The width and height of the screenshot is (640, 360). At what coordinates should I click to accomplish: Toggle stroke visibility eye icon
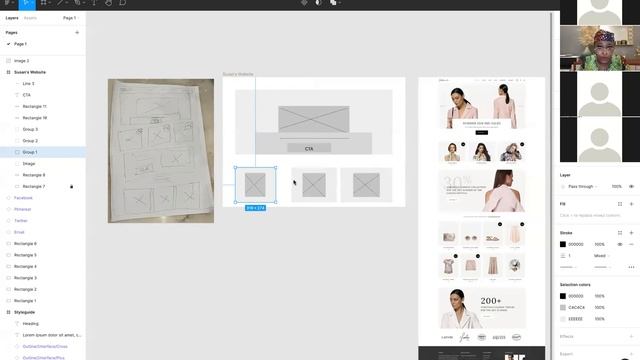(x=620, y=244)
